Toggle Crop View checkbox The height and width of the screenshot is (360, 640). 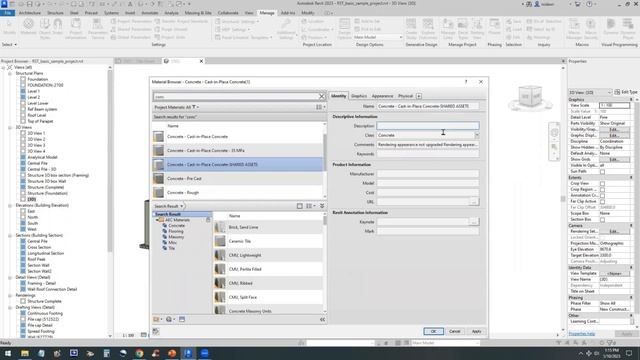click(x=602, y=184)
